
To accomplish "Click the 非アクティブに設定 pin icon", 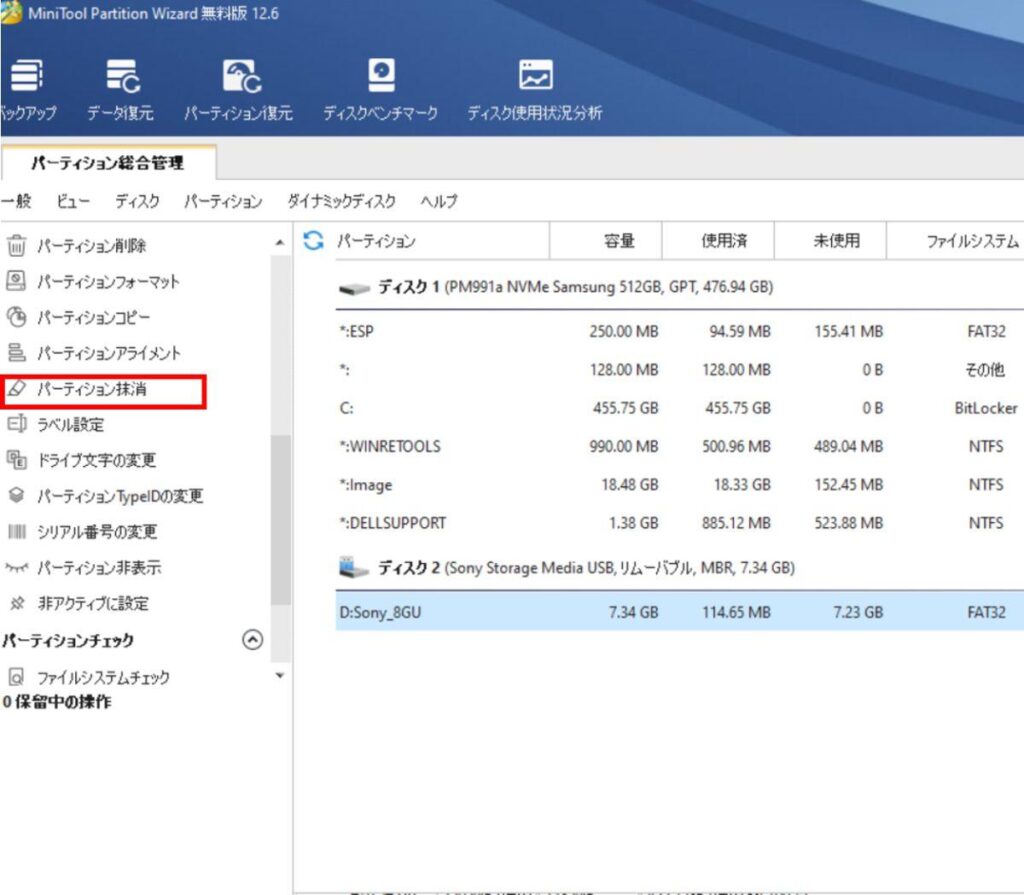I will [17, 603].
